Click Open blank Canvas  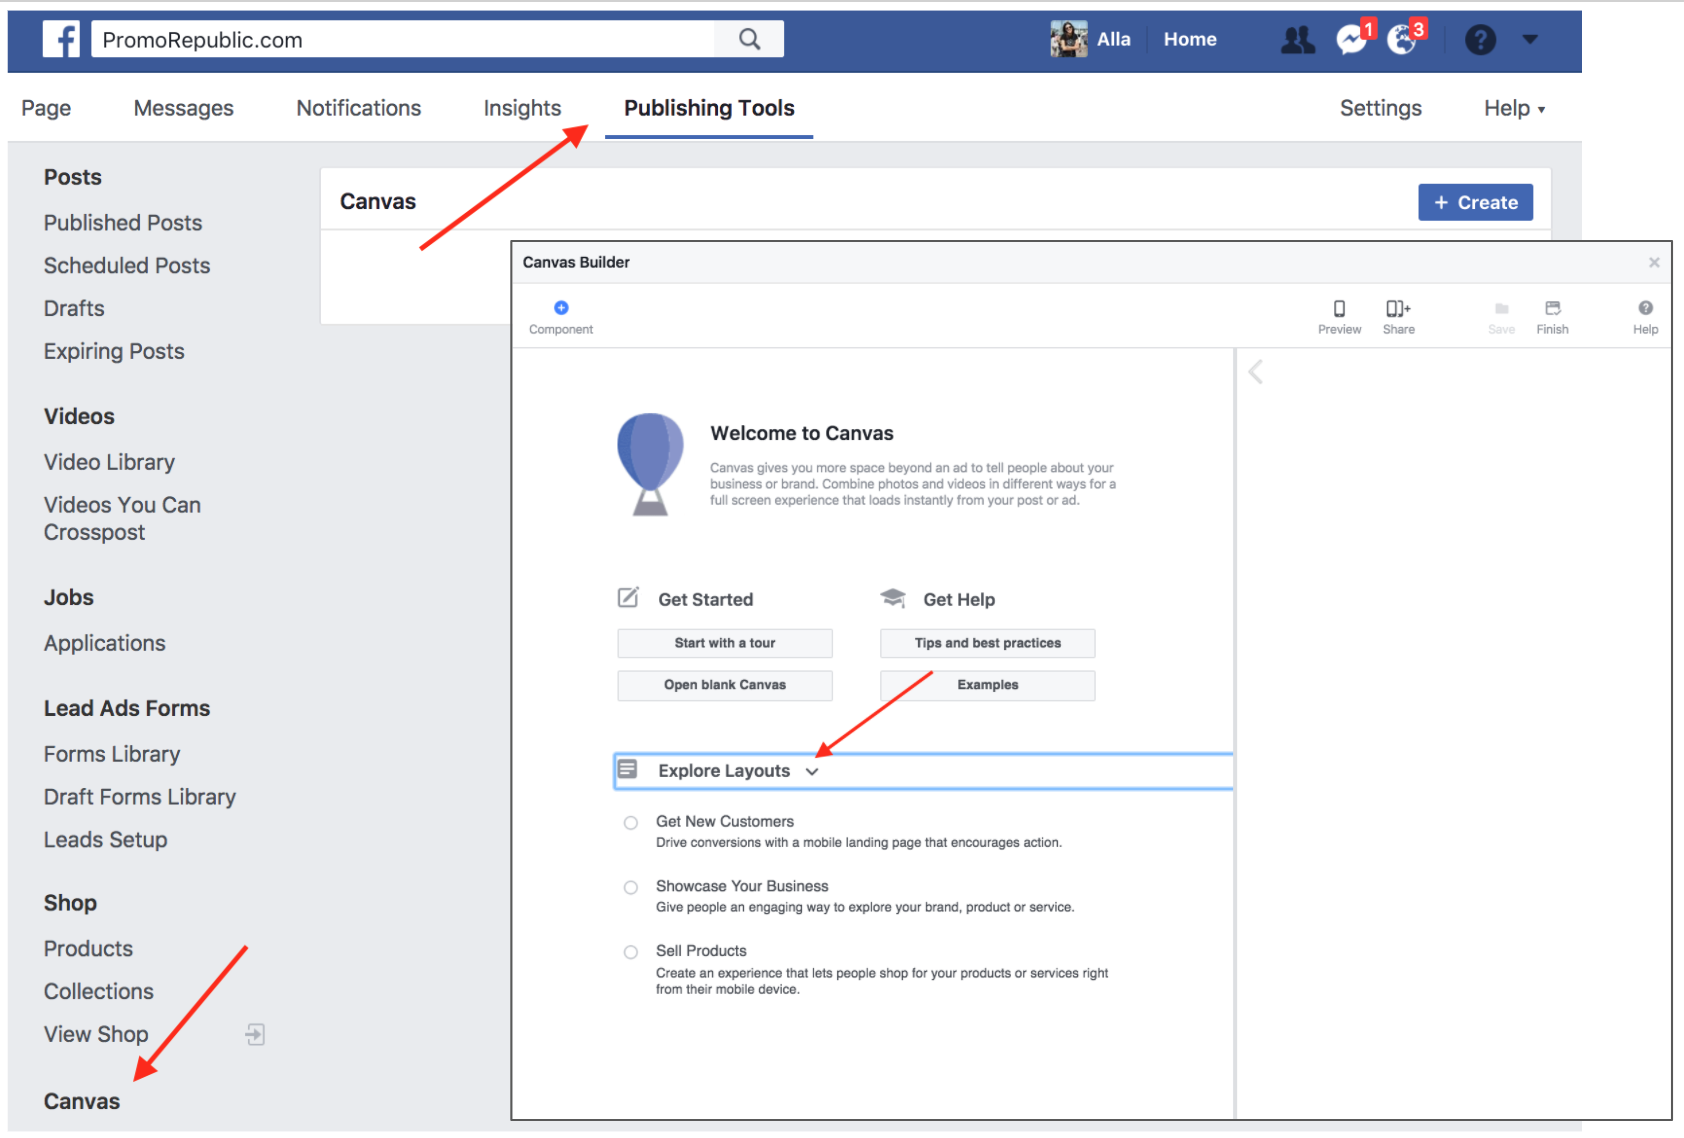pos(725,685)
